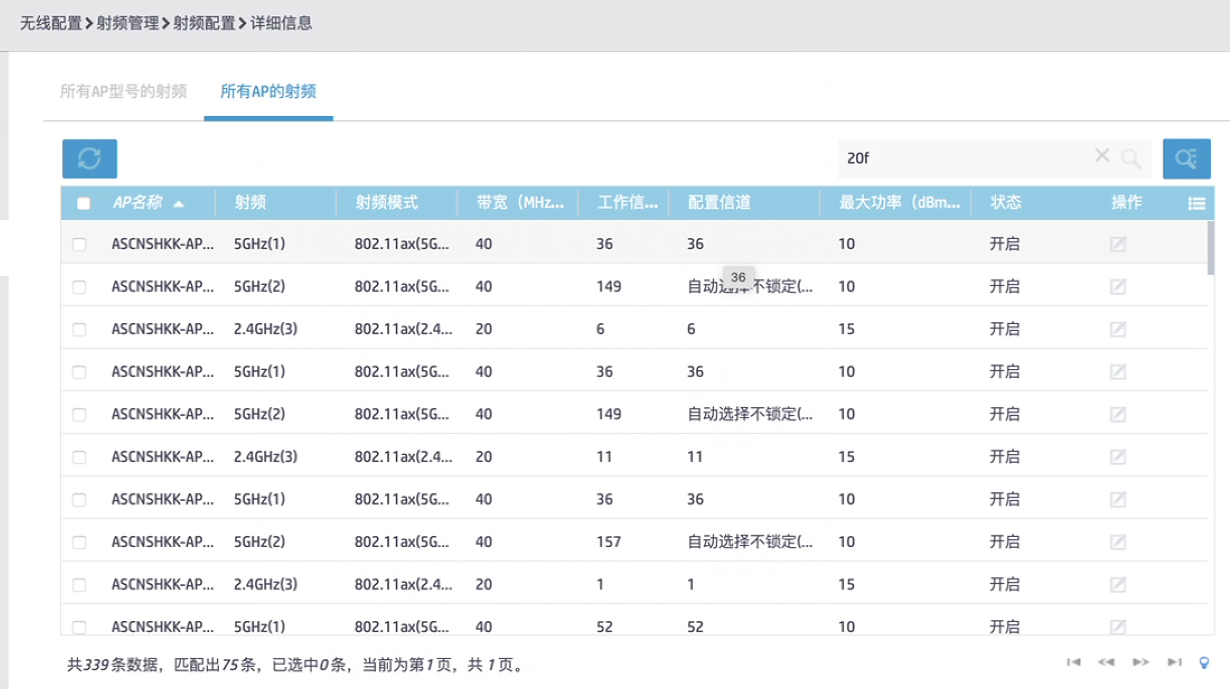This screenshot has height=689, width=1230.
Task: Click the 最大功率 (dBm) column header
Action: [x=900, y=202]
